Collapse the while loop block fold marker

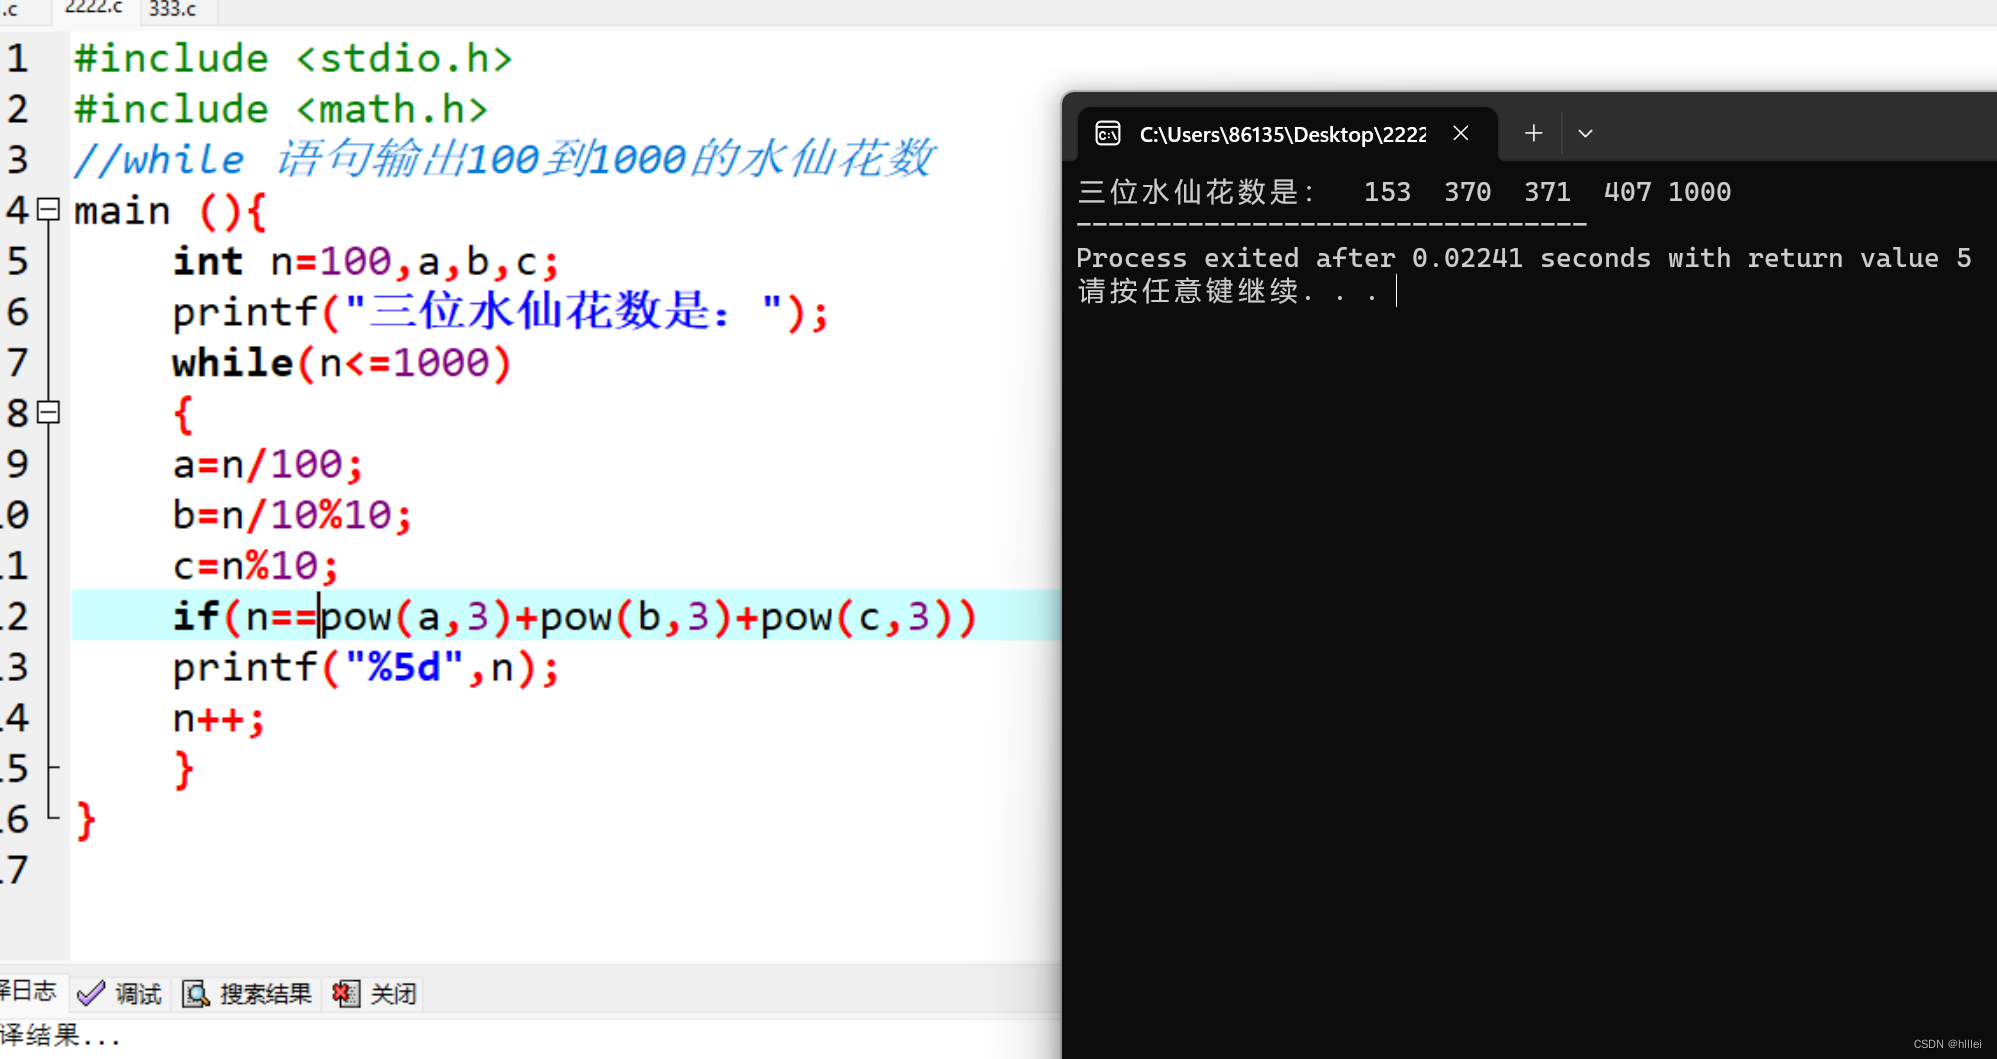(x=48, y=412)
